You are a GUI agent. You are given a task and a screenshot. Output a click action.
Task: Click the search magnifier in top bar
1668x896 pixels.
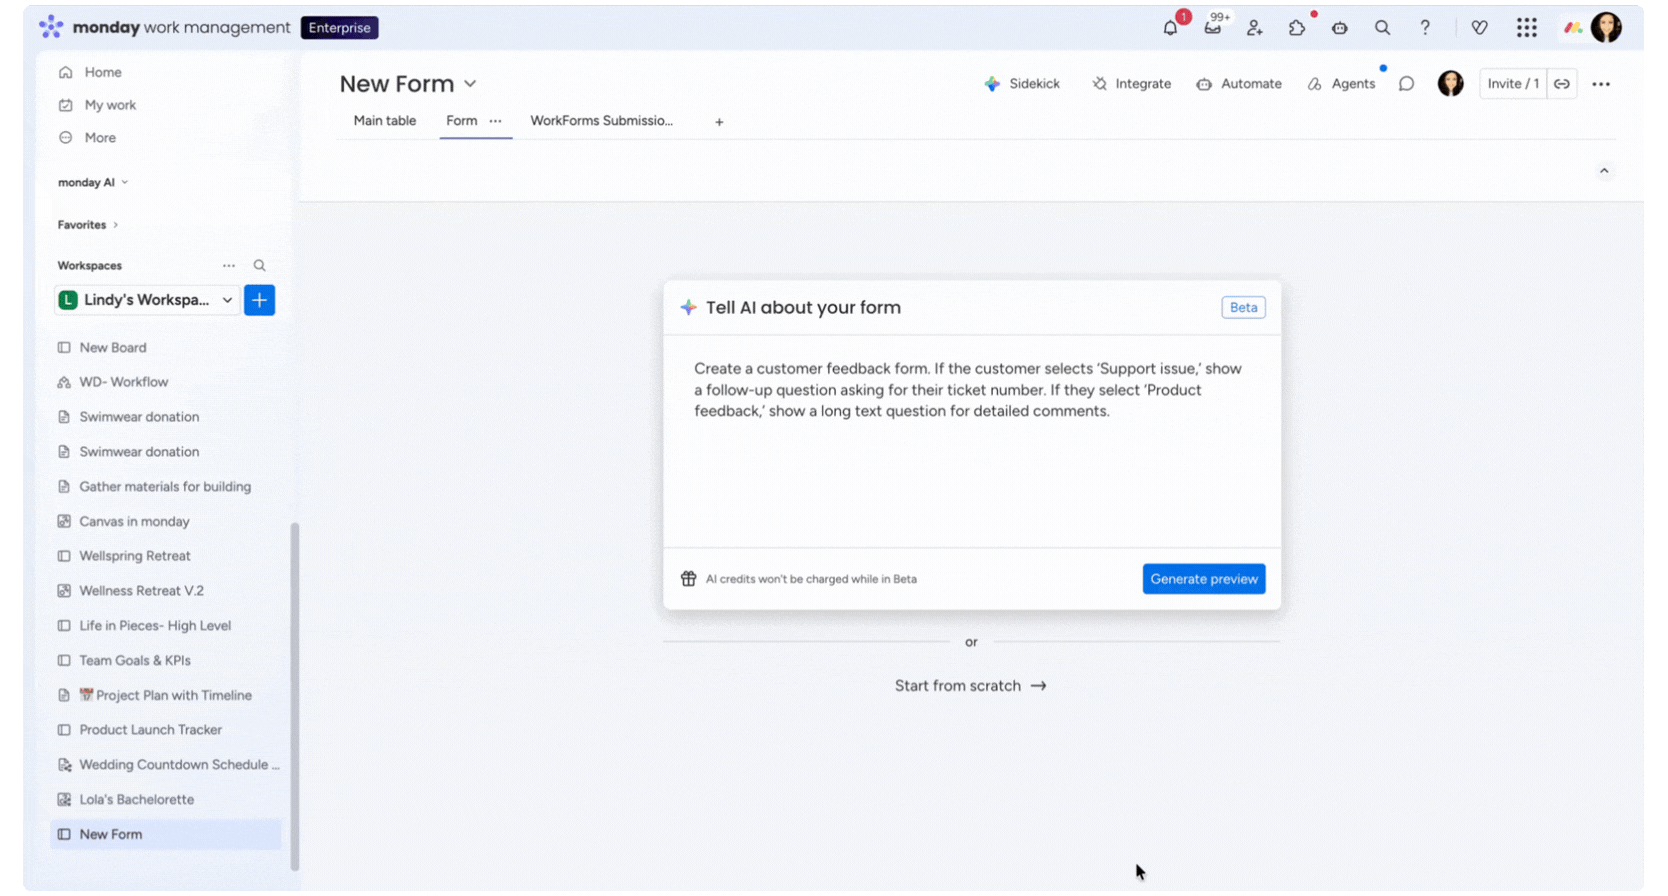[x=1382, y=28]
